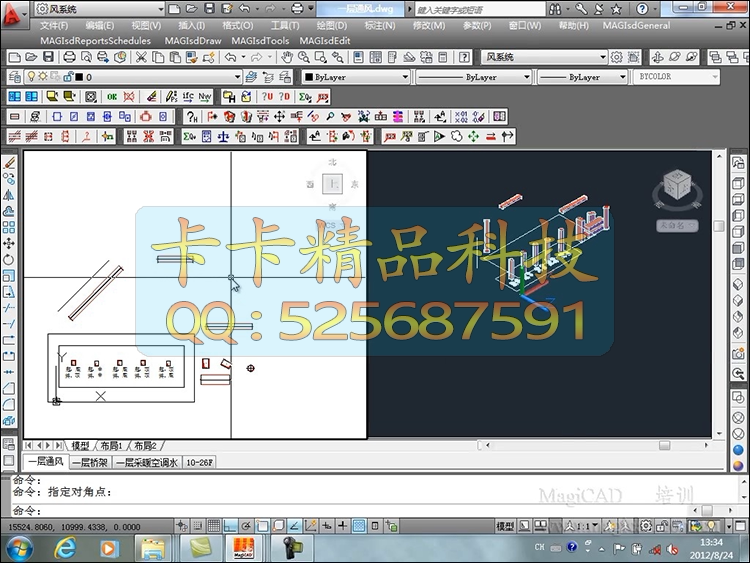The image size is (750, 563).
Task: Toggle 3D Object Snap in status bar
Action: (x=278, y=526)
